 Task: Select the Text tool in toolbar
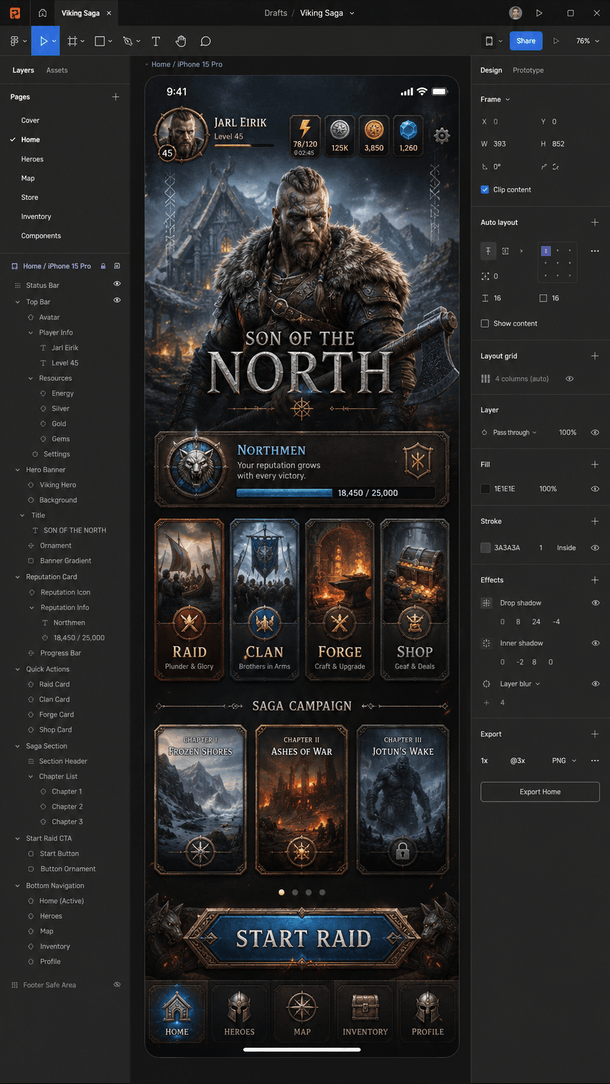(x=156, y=41)
